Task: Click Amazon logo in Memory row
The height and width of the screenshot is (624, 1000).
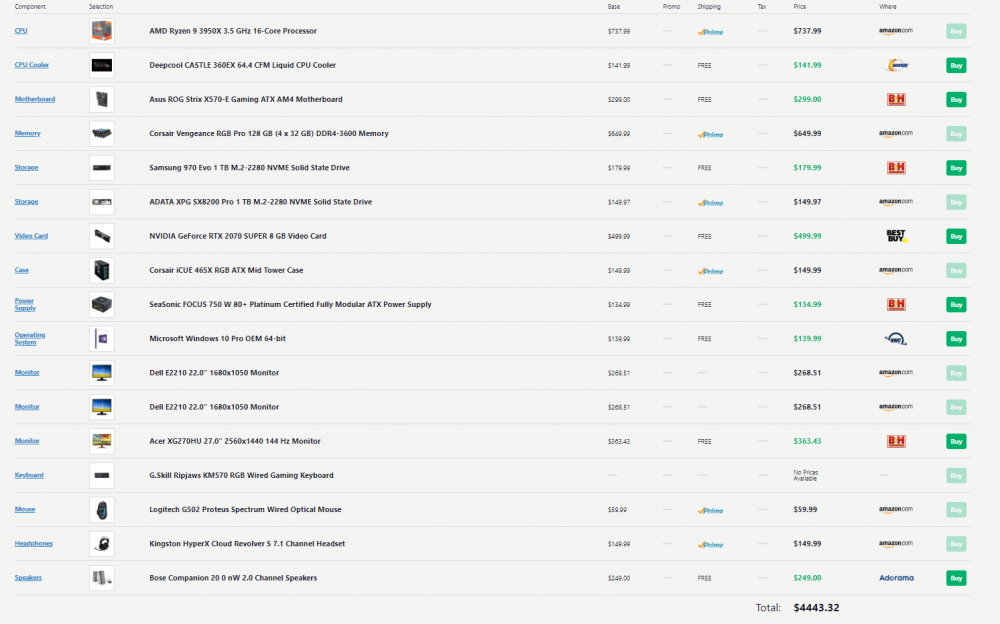Action: pos(895,133)
